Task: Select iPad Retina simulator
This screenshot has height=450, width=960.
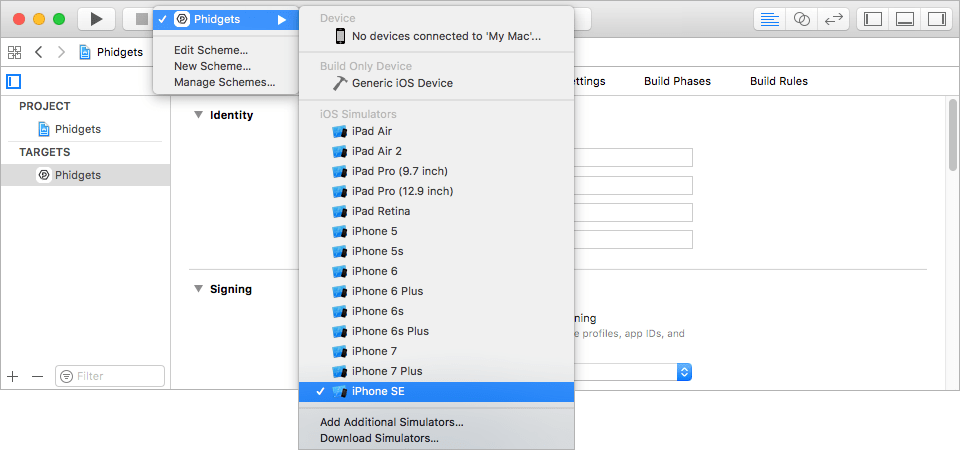Action: coord(436,211)
